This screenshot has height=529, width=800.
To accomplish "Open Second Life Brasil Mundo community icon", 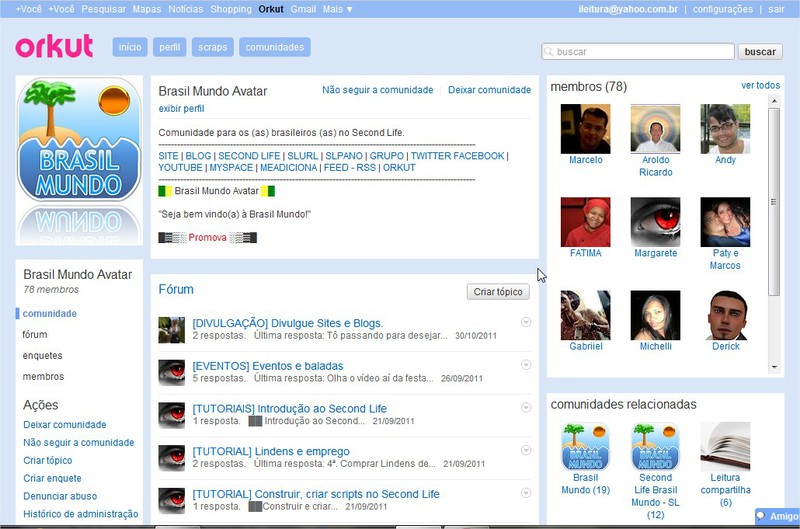I will [655, 446].
